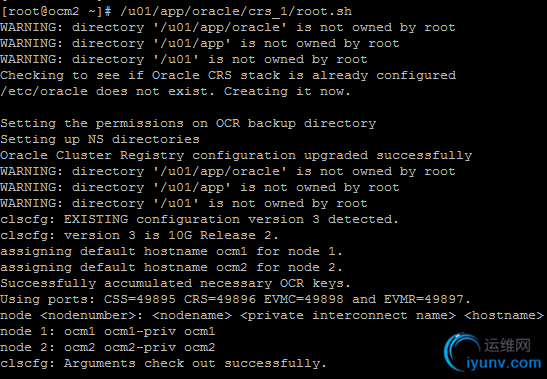The height and width of the screenshot is (379, 547).
Task: Click the 'hostname ocm1 for node 1' line
Action: [x=171, y=252]
